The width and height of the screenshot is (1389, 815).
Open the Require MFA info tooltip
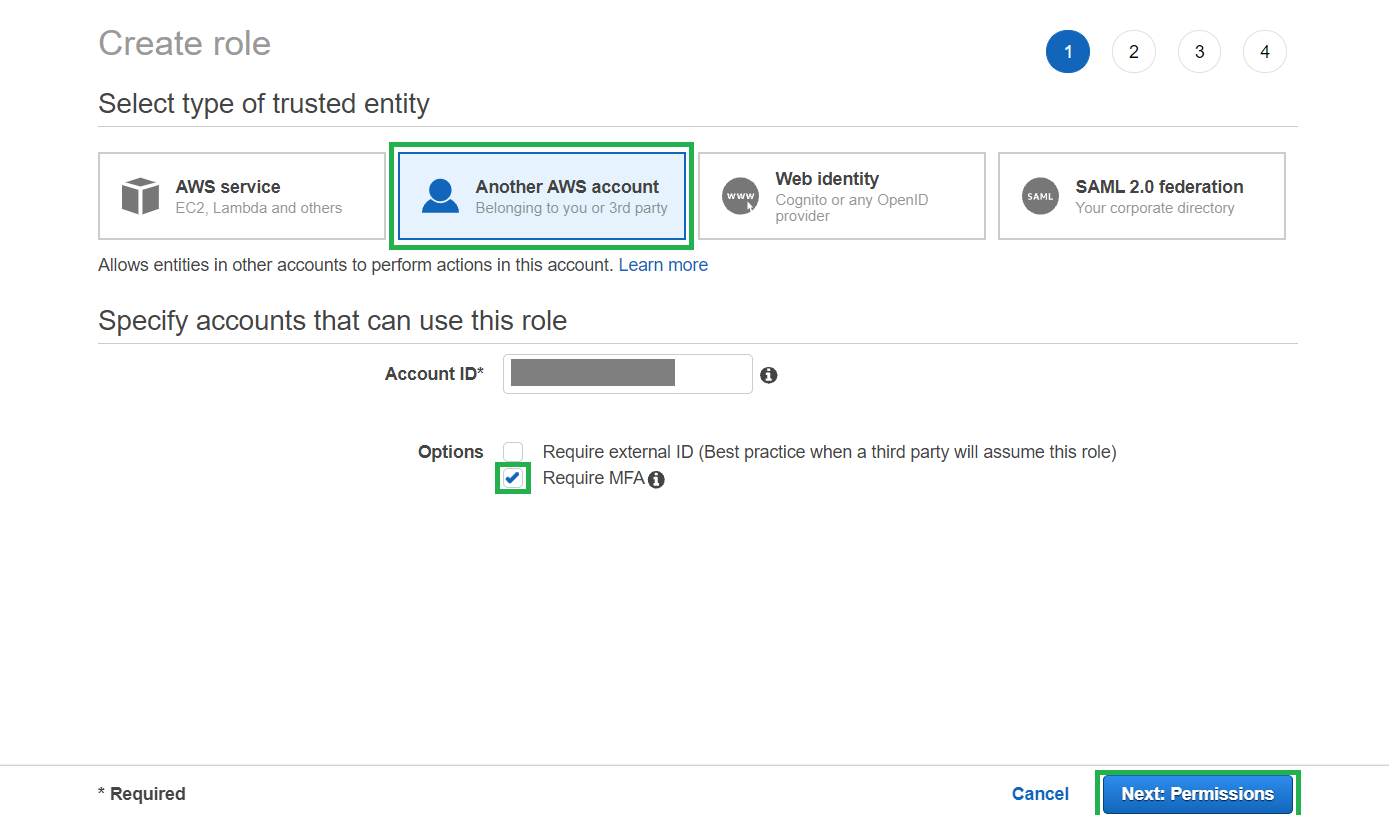(x=656, y=479)
